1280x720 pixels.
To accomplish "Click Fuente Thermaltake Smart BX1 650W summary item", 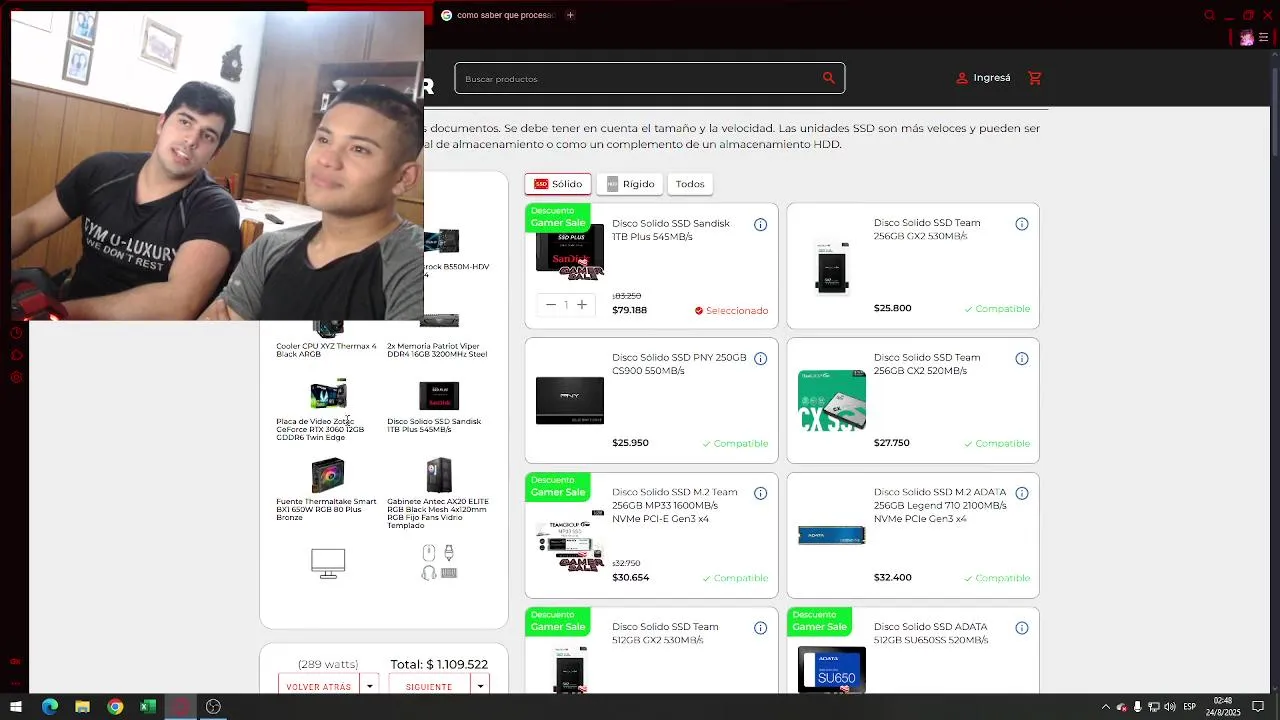I will (328, 490).
